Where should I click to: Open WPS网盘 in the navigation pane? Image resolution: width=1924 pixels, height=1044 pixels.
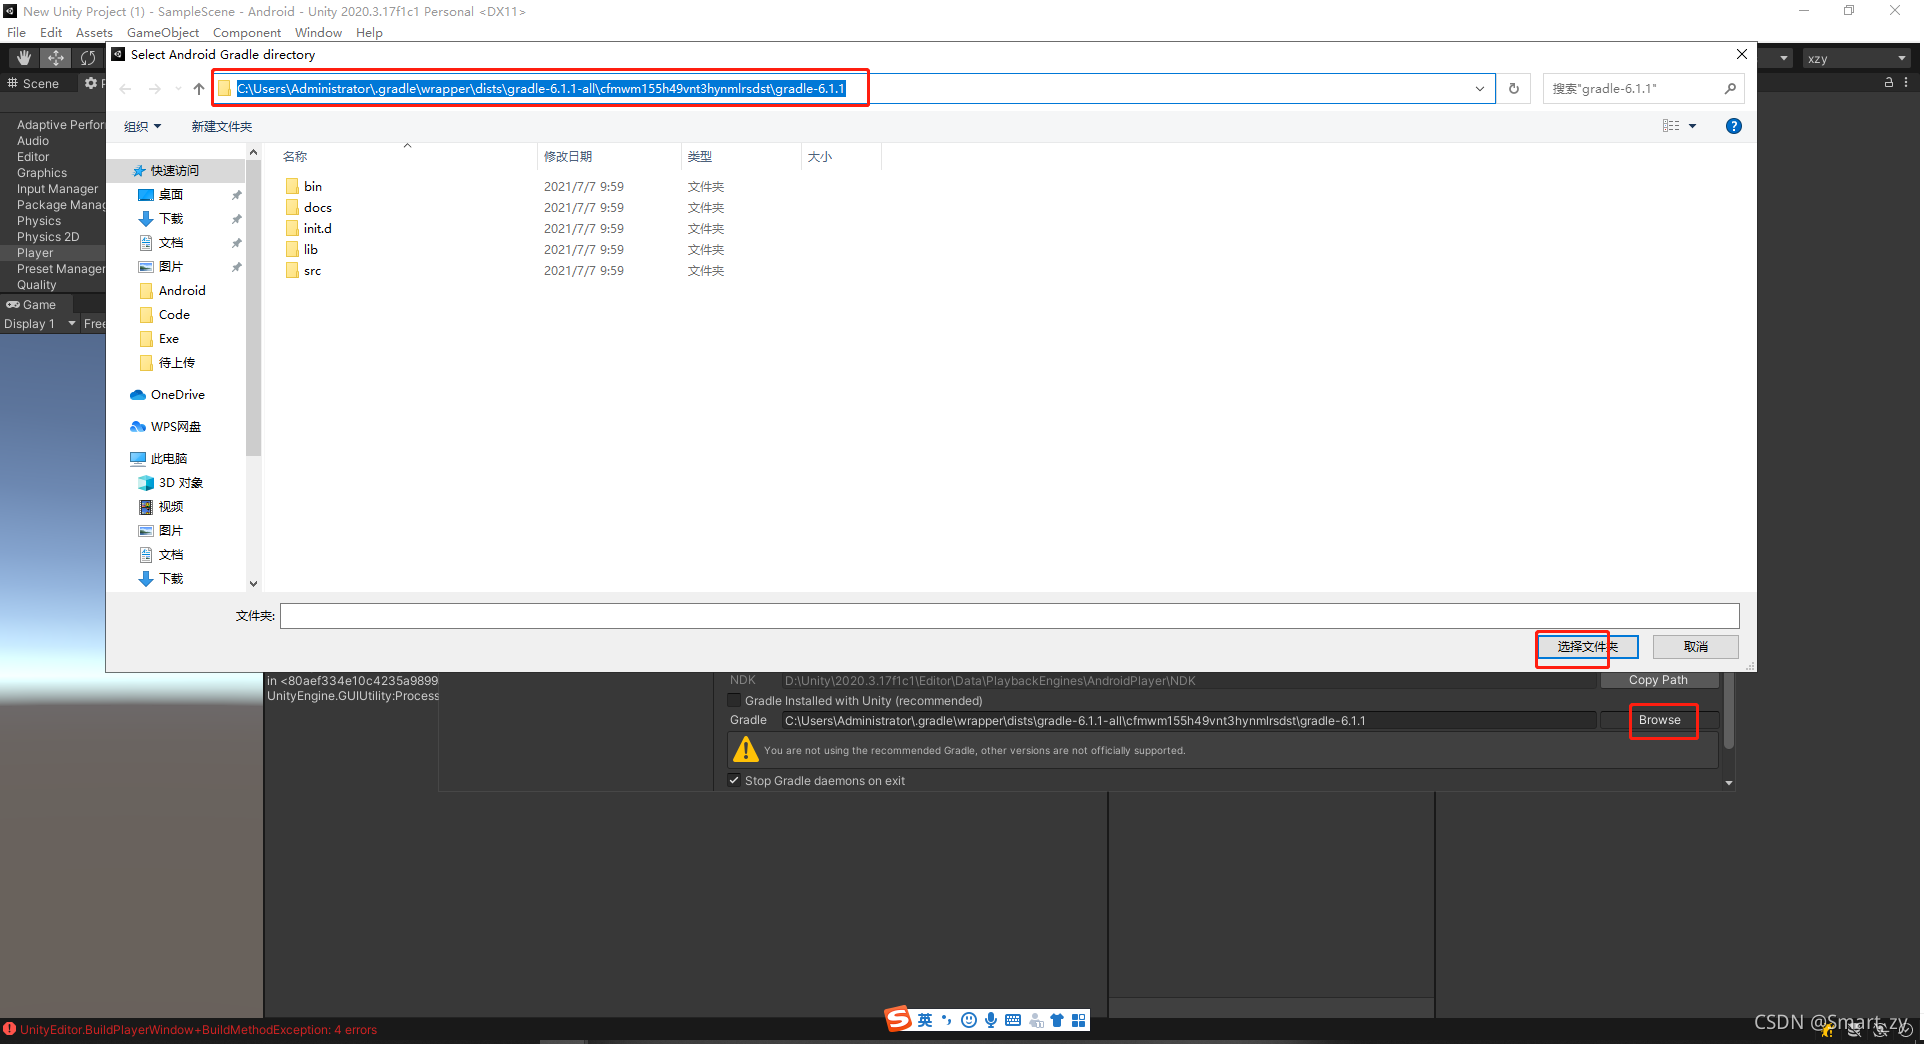click(175, 427)
